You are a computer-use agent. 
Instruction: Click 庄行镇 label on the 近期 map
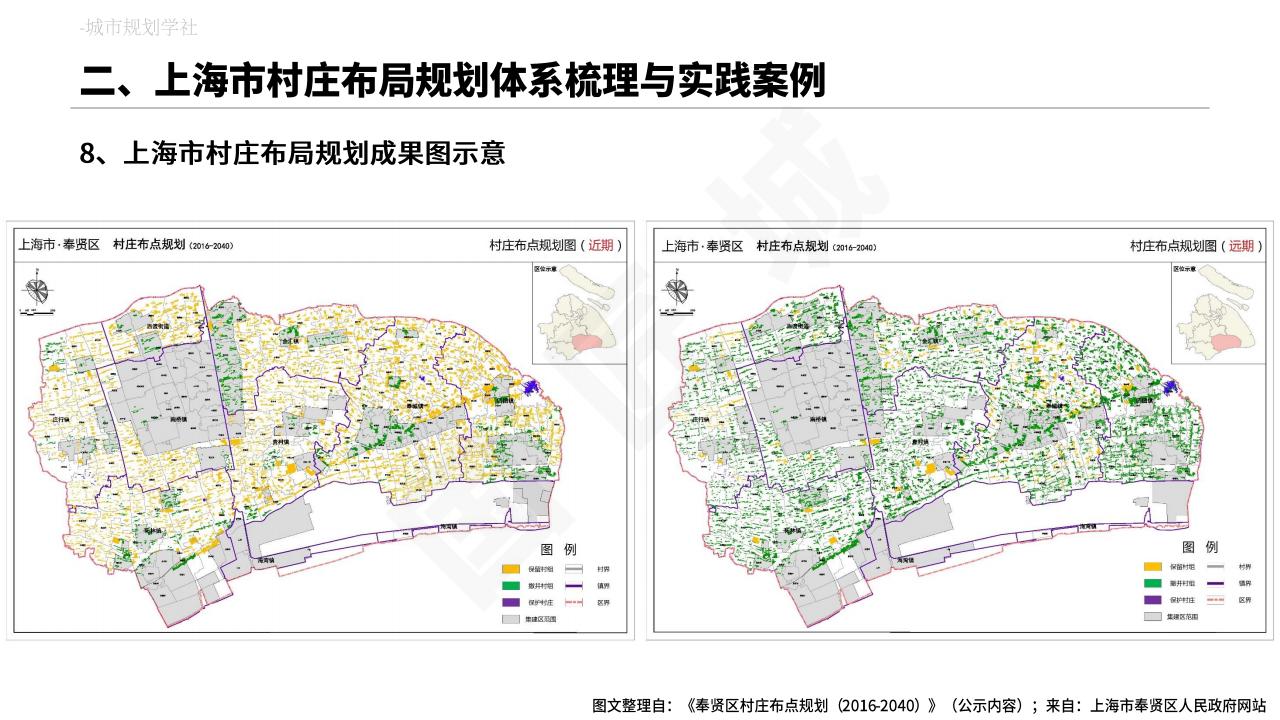pos(59,420)
